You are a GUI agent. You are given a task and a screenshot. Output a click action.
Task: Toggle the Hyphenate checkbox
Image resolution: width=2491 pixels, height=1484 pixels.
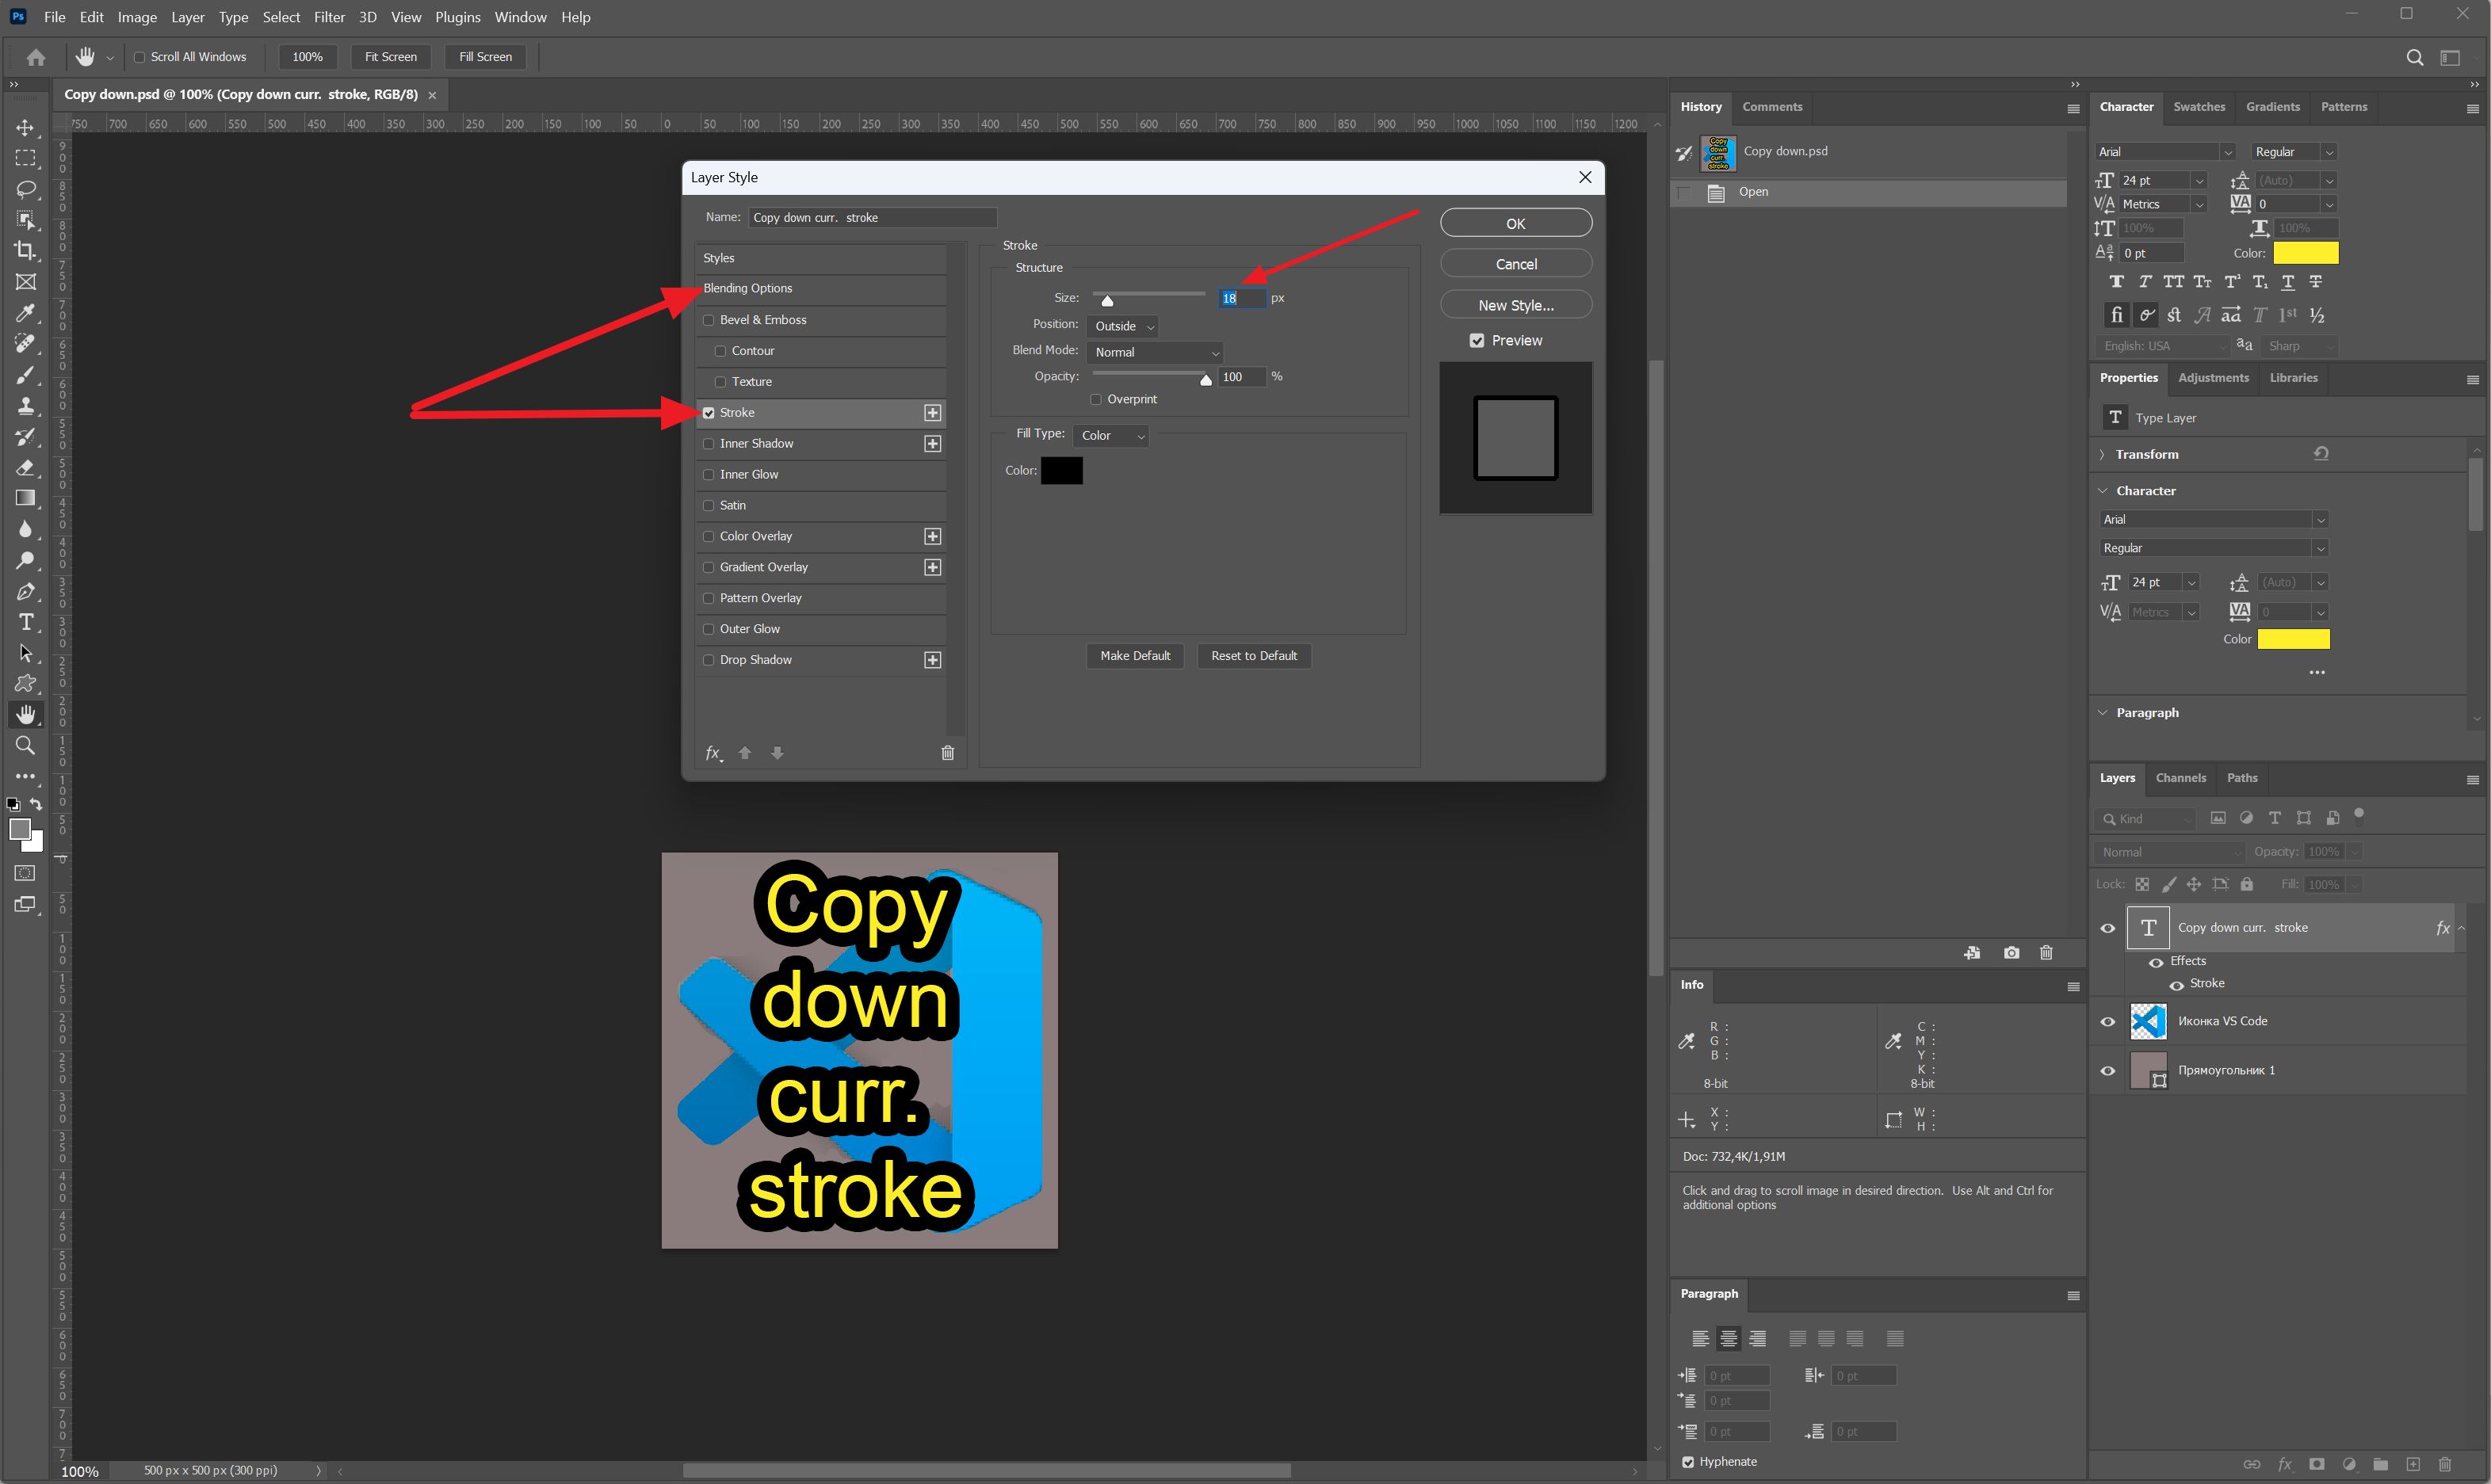(1689, 1462)
